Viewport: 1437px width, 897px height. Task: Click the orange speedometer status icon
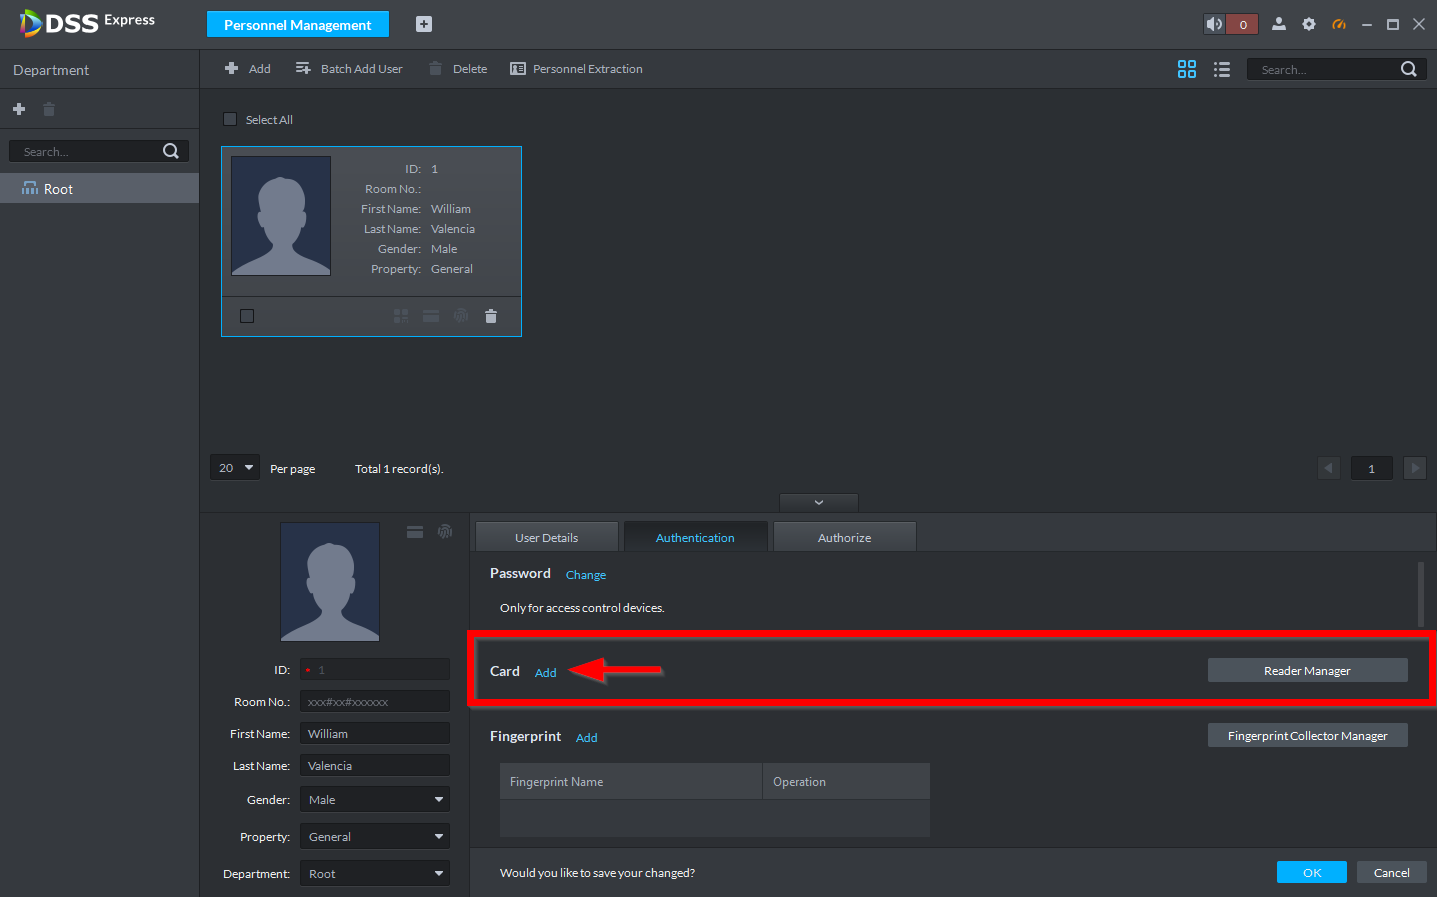click(1339, 24)
